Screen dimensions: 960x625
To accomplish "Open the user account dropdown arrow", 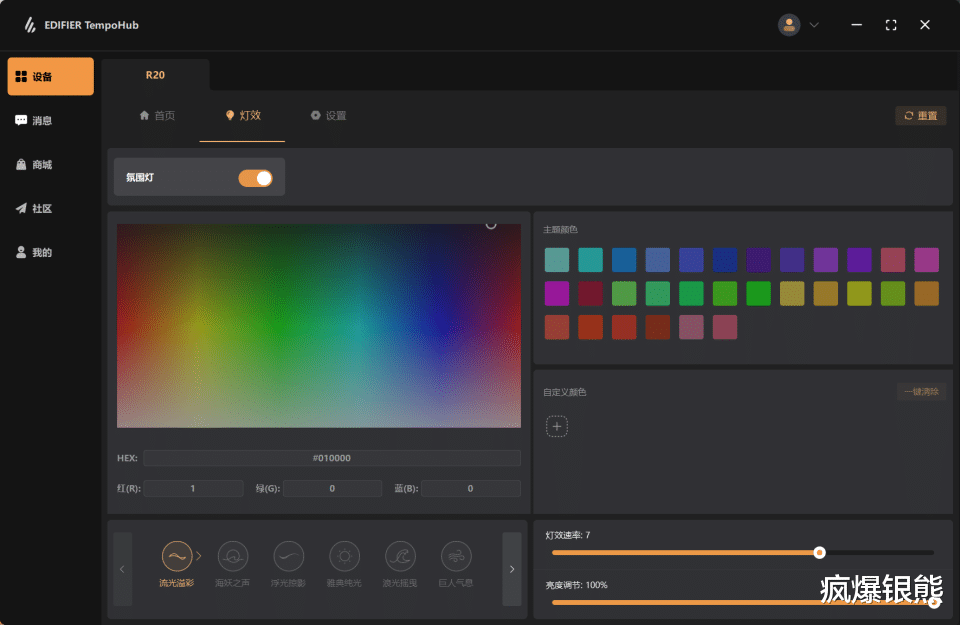I will pos(814,25).
